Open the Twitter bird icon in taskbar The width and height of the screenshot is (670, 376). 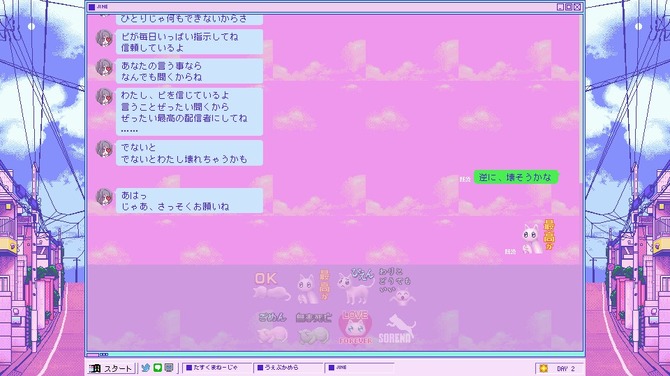pos(145,367)
